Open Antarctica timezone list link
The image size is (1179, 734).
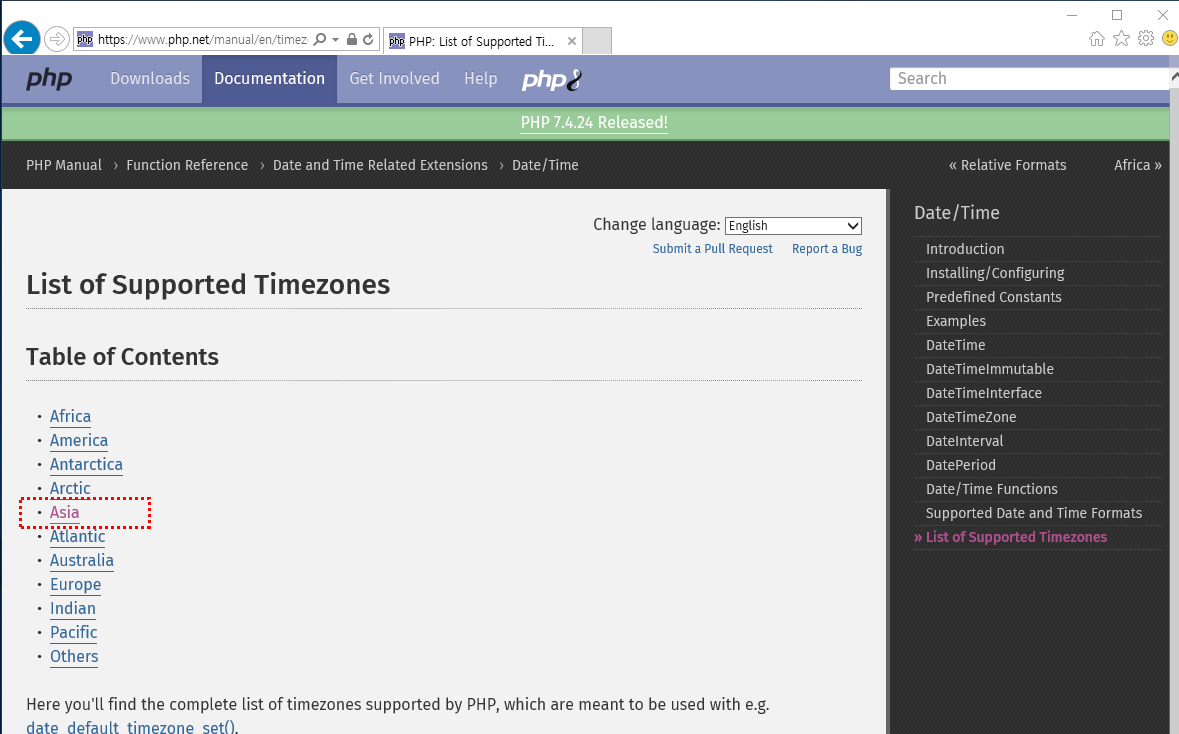86,465
